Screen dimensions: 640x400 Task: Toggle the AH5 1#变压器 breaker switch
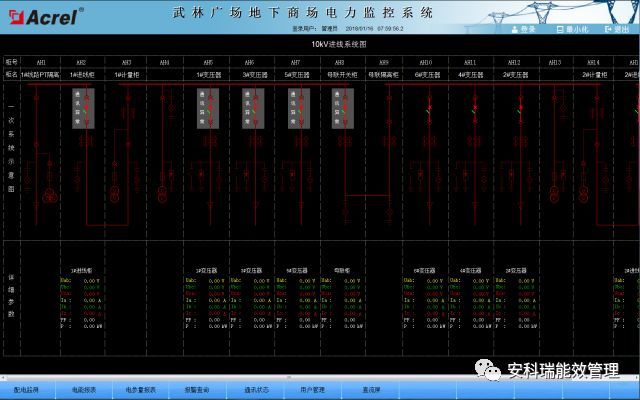coord(208,108)
